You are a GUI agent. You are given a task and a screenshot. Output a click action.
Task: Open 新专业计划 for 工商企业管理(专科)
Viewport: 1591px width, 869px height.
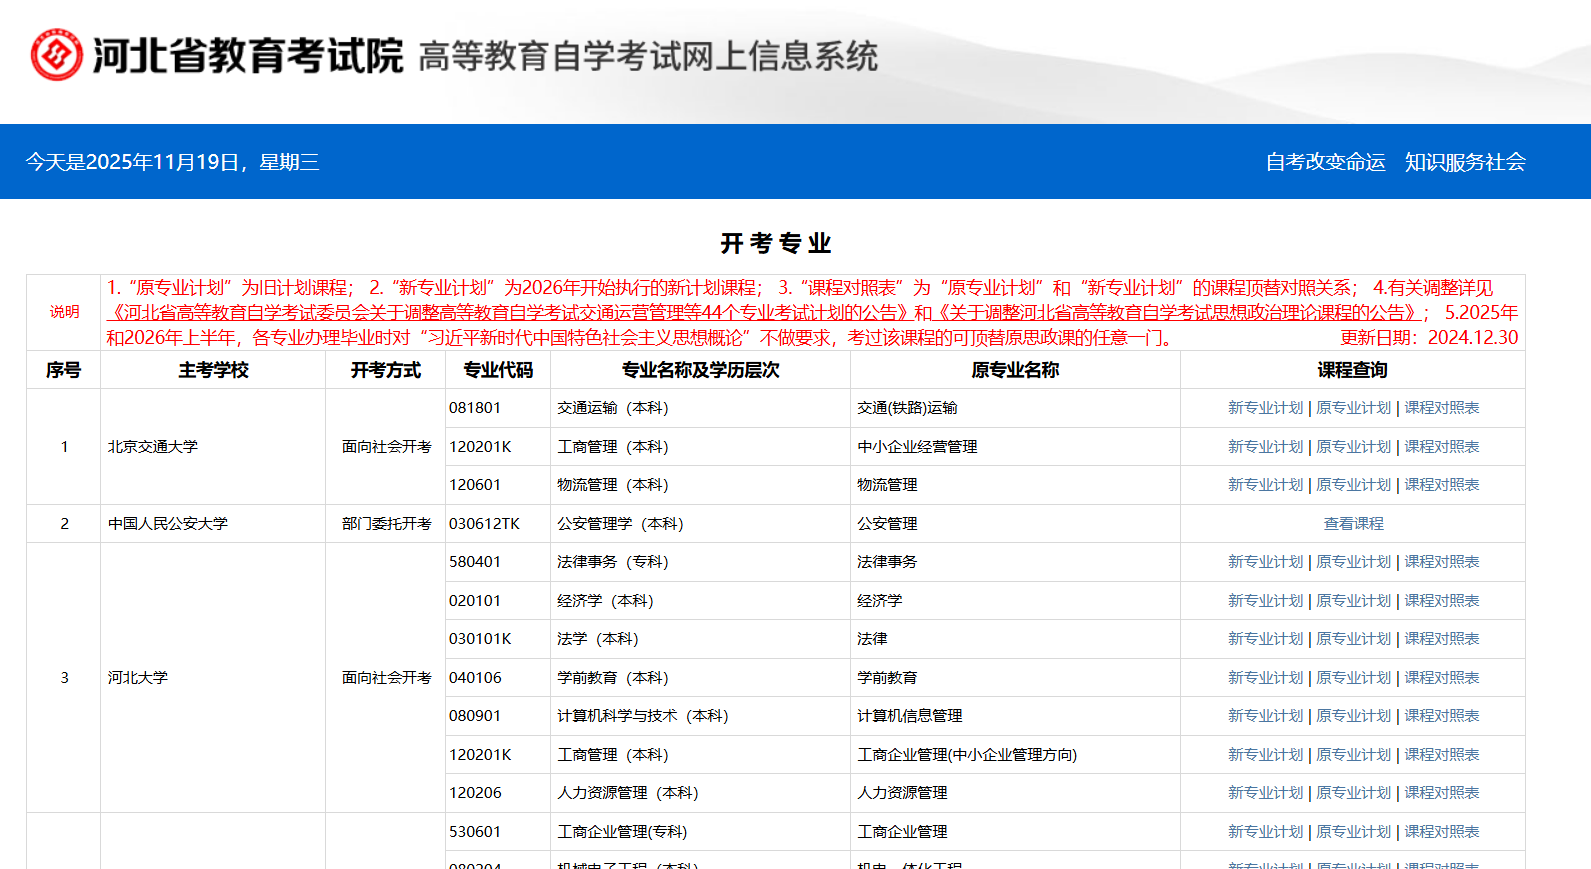pos(1265,832)
